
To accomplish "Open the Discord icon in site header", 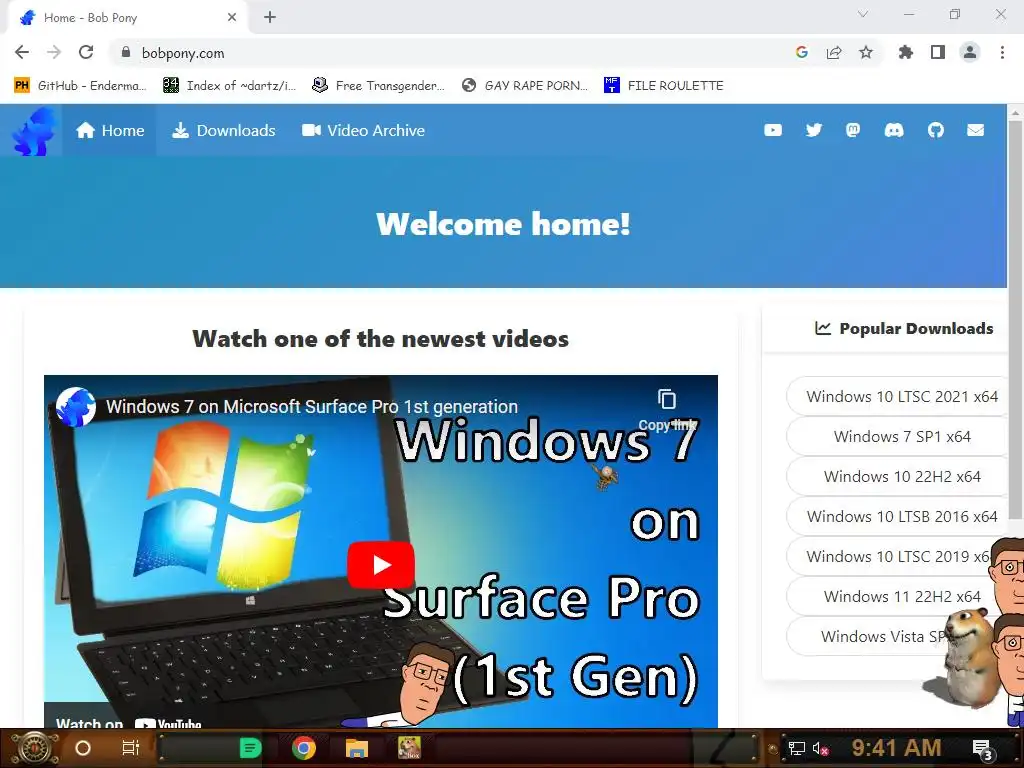I will (894, 130).
